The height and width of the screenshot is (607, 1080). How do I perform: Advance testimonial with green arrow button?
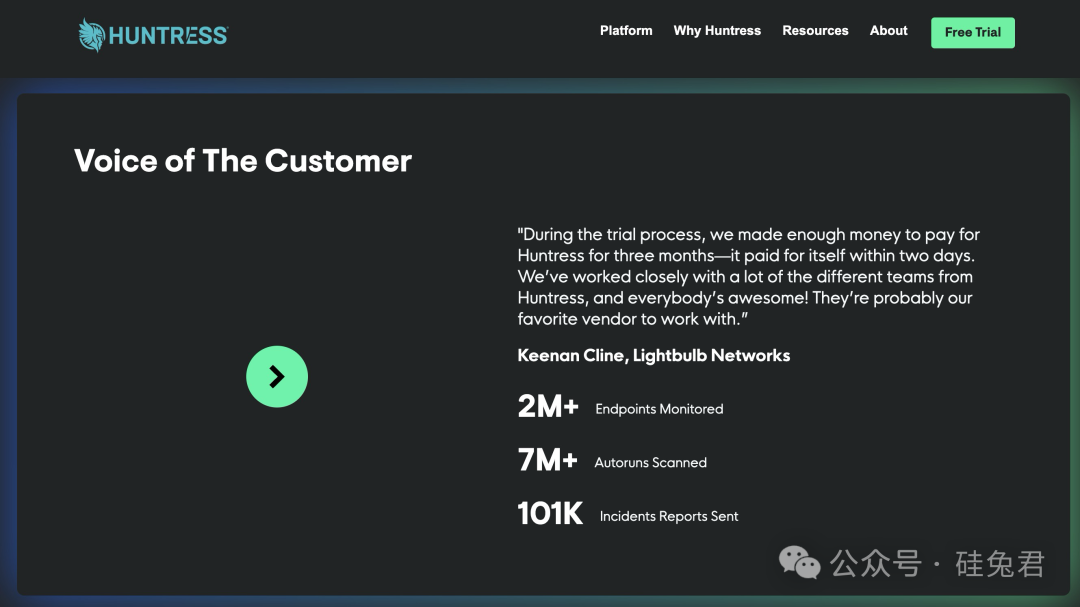277,376
